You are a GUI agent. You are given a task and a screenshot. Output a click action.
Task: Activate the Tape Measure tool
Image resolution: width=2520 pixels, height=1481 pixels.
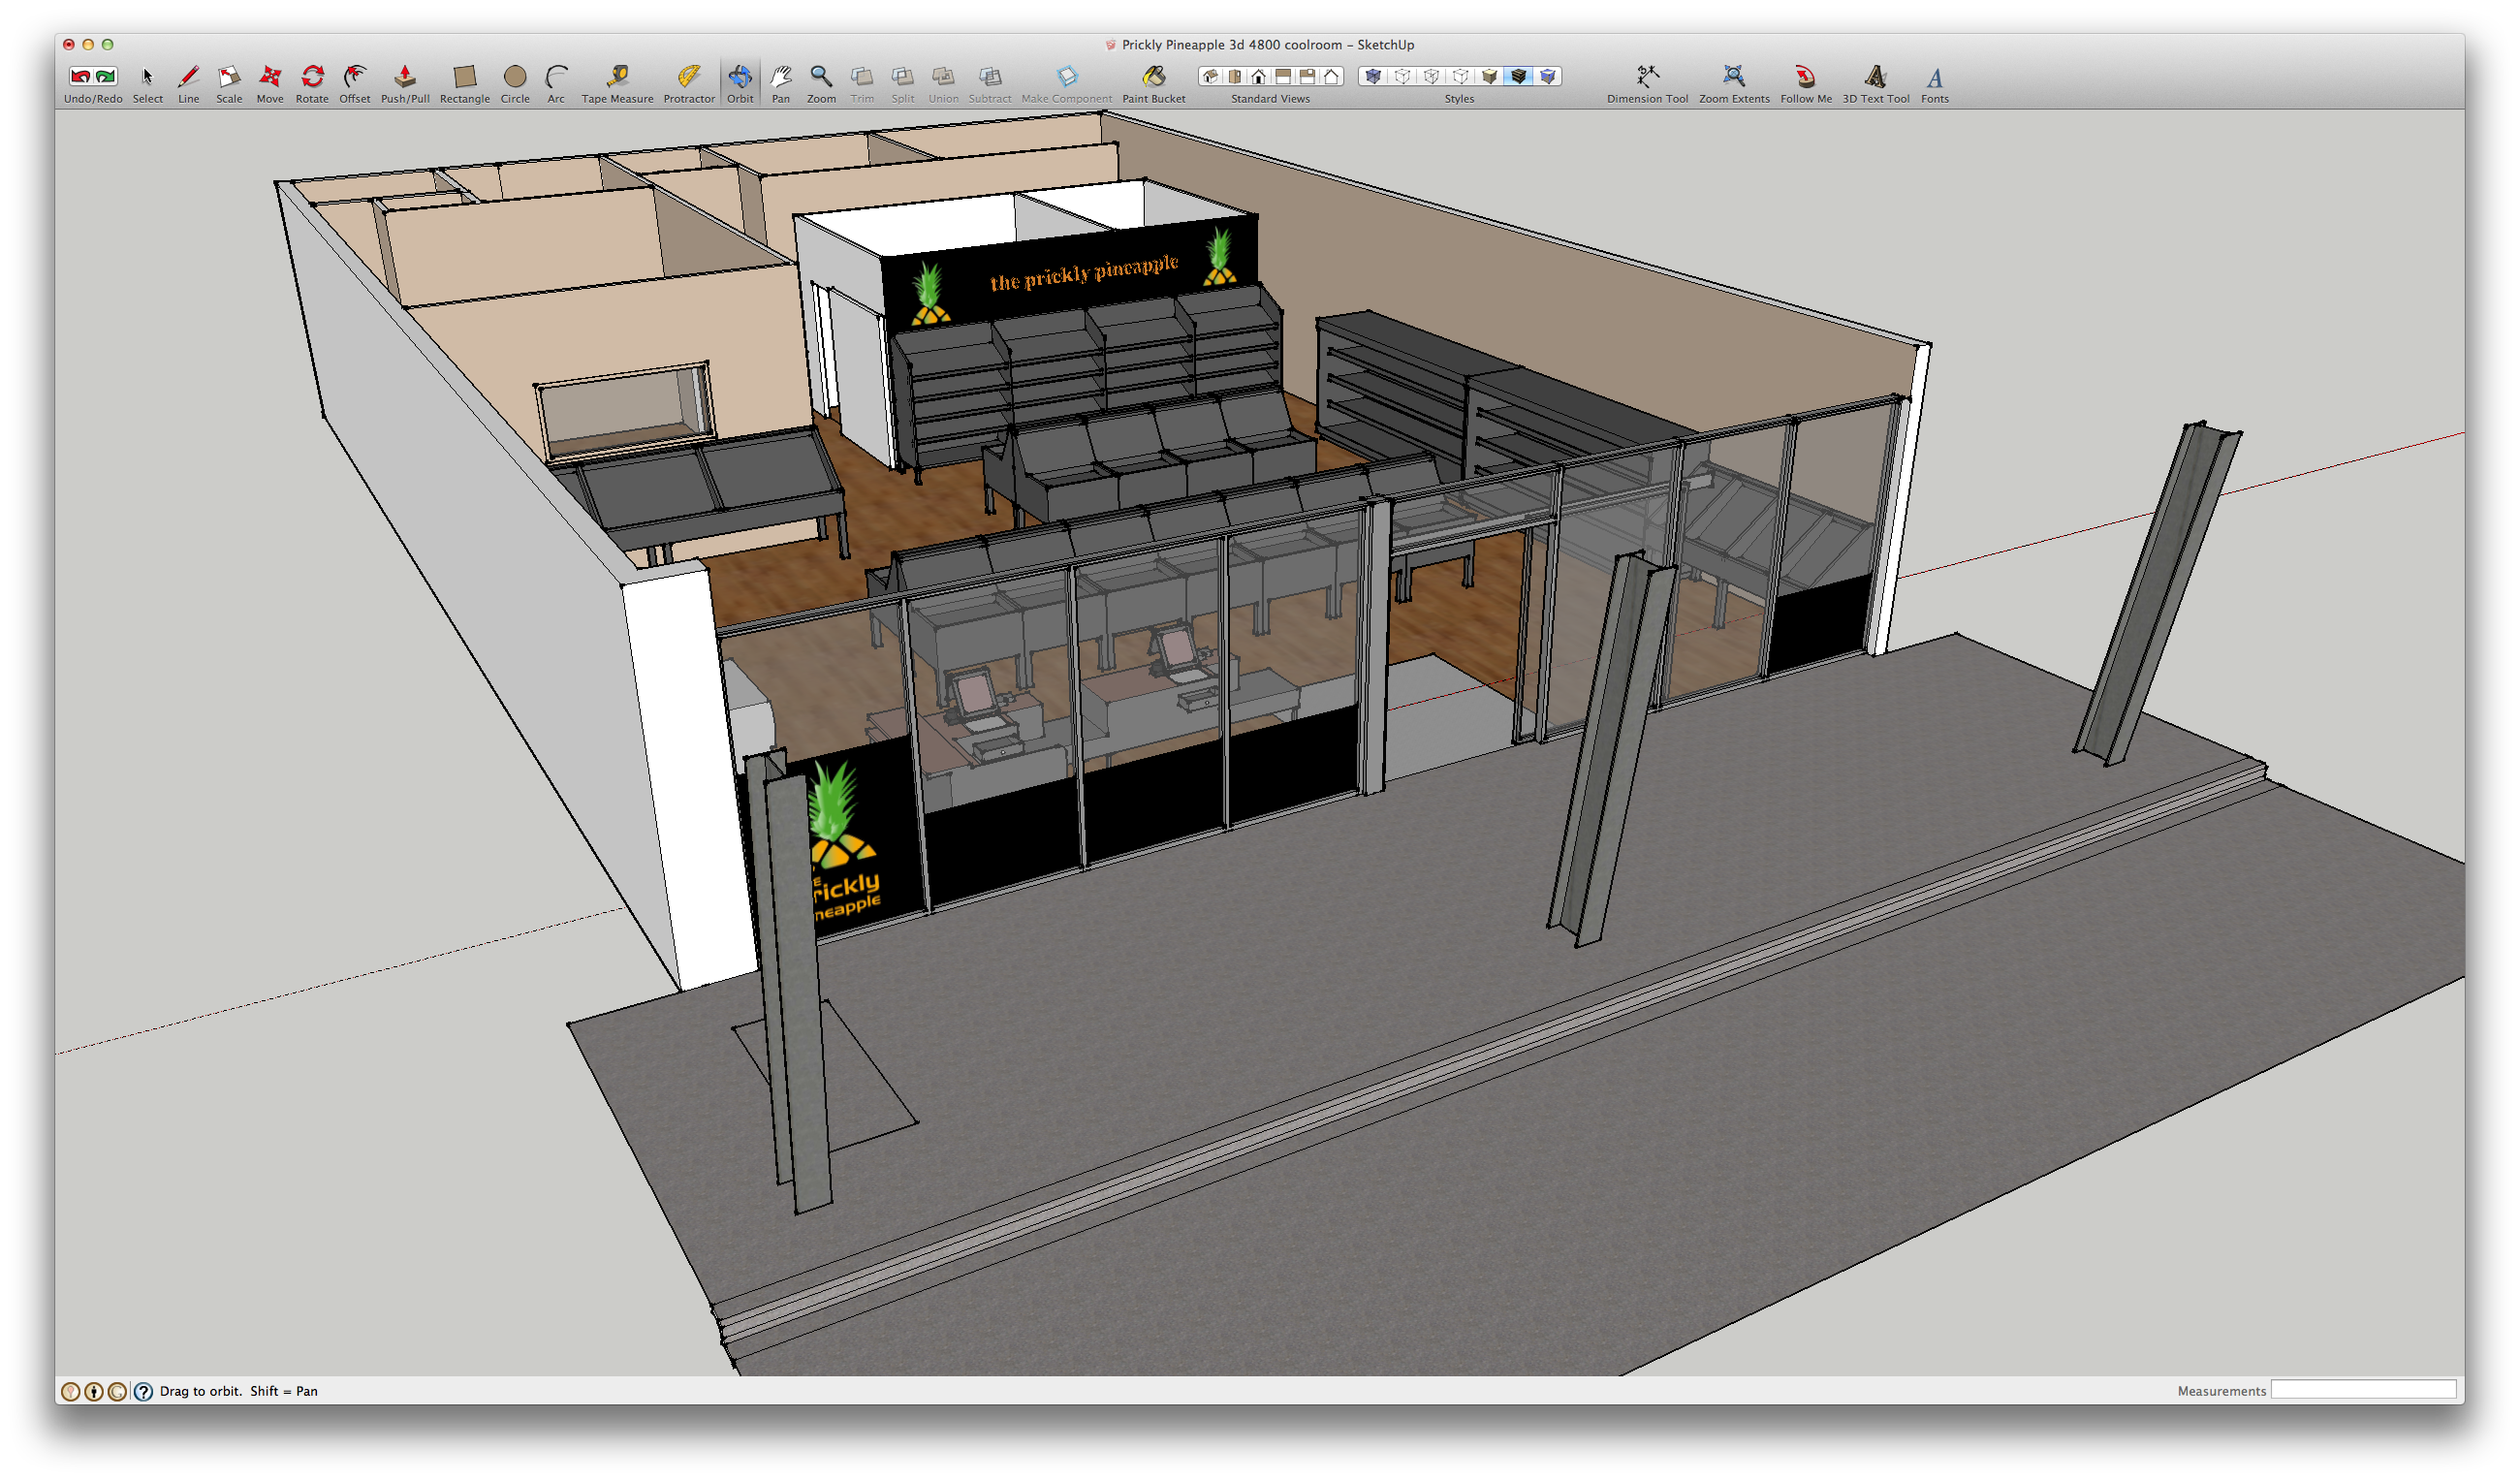[617, 77]
